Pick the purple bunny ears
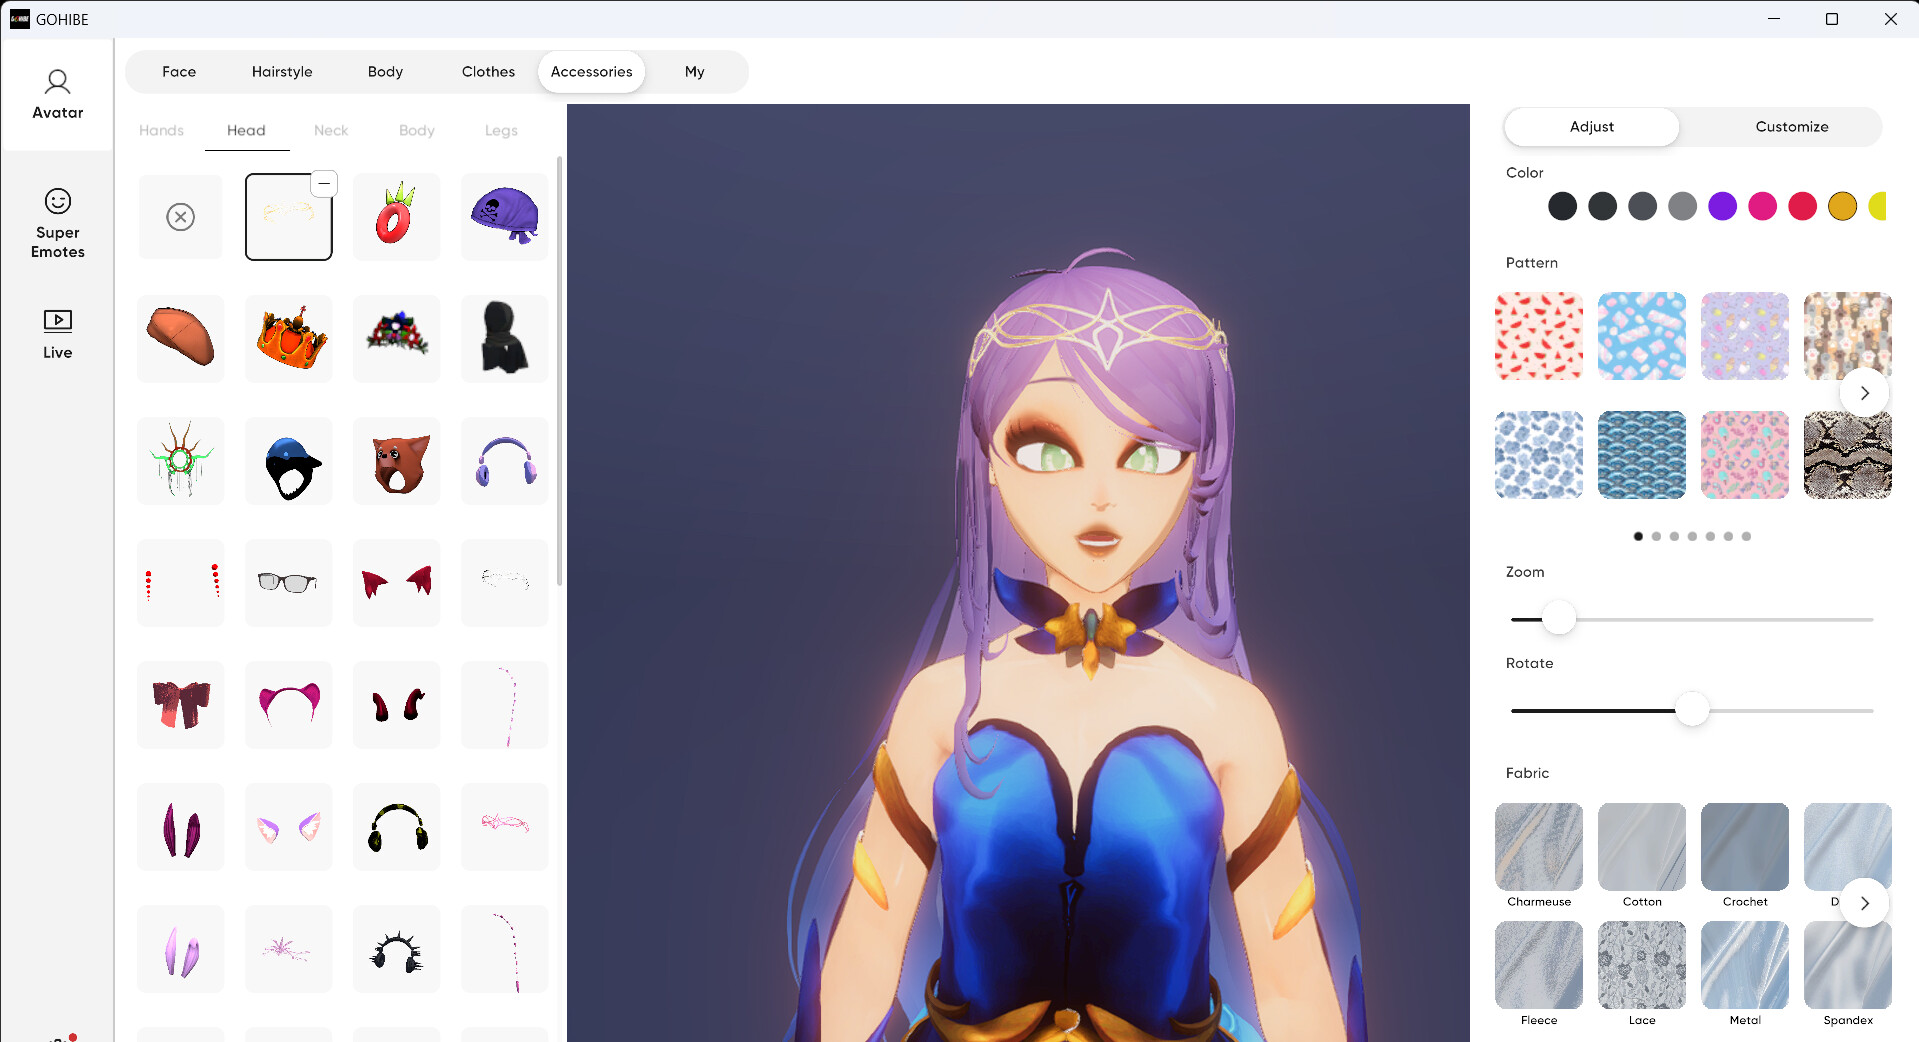Viewport: 1919px width, 1042px height. [x=181, y=827]
